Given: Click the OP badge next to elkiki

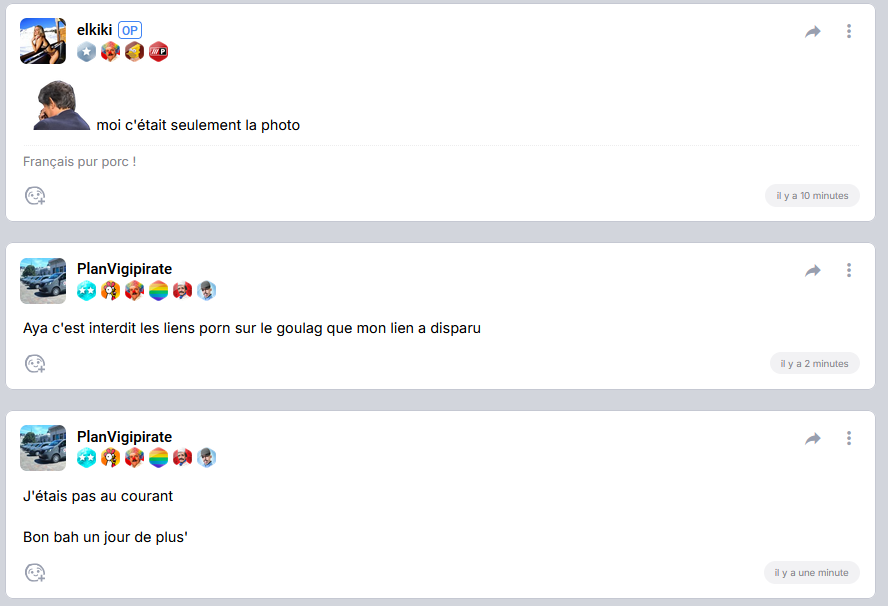Looking at the screenshot, I should [x=130, y=30].
